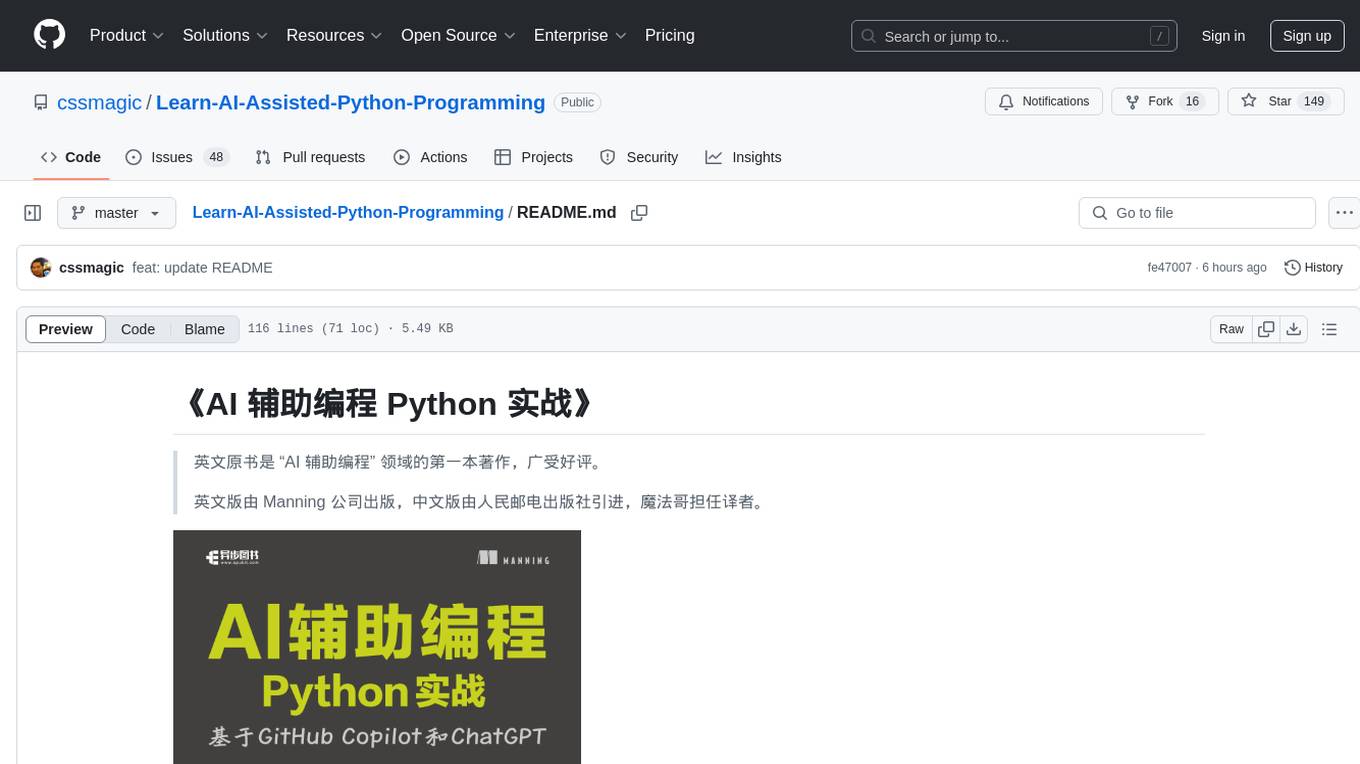Image resolution: width=1360 pixels, height=764 pixels.
Task: Switch to the Insights tab
Action: pyautogui.click(x=743, y=157)
